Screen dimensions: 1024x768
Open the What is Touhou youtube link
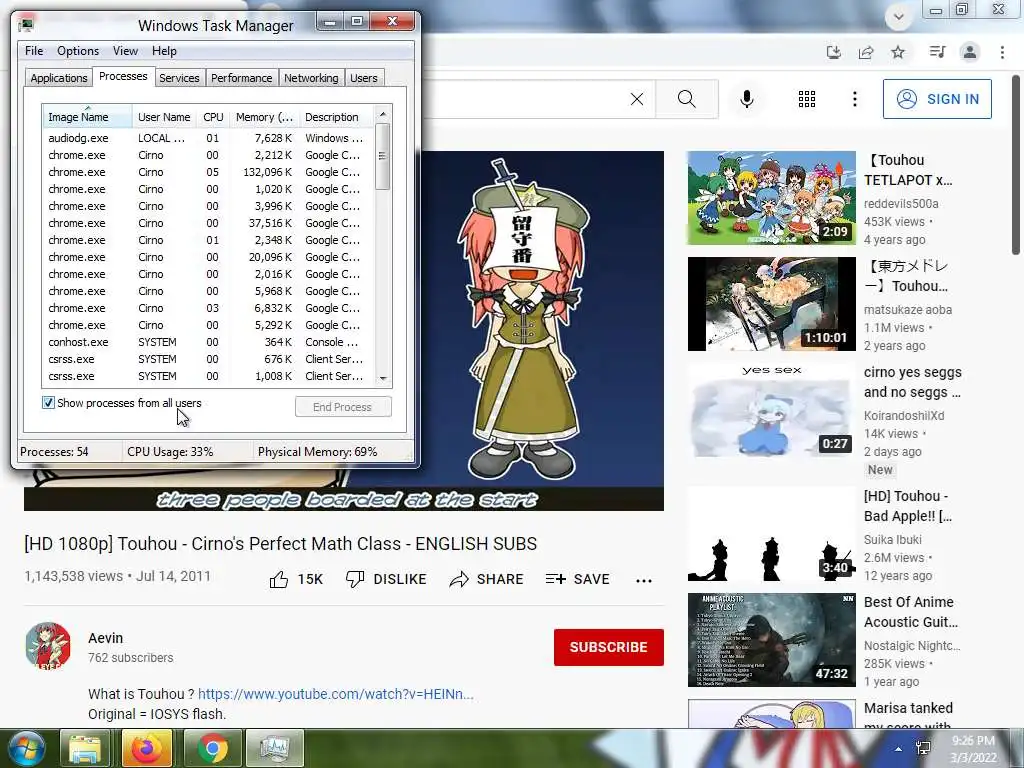pyautogui.click(x=336, y=694)
